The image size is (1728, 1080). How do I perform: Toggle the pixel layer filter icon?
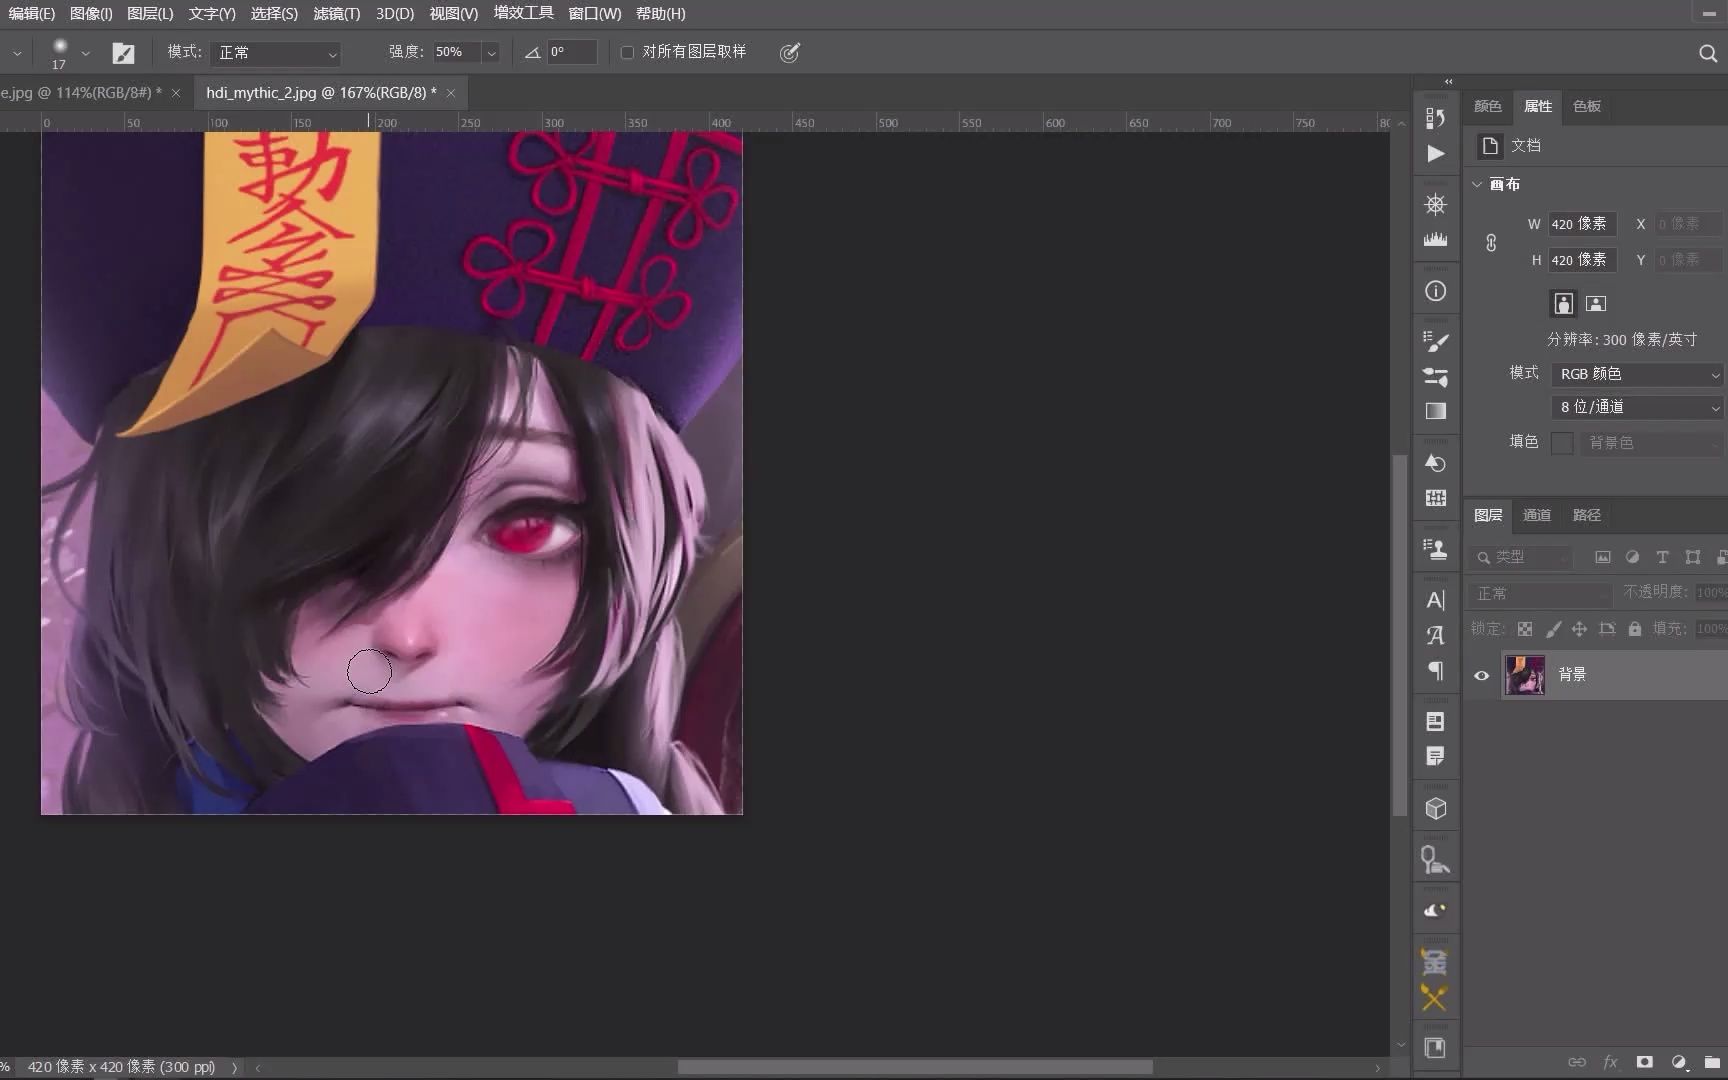1602,557
